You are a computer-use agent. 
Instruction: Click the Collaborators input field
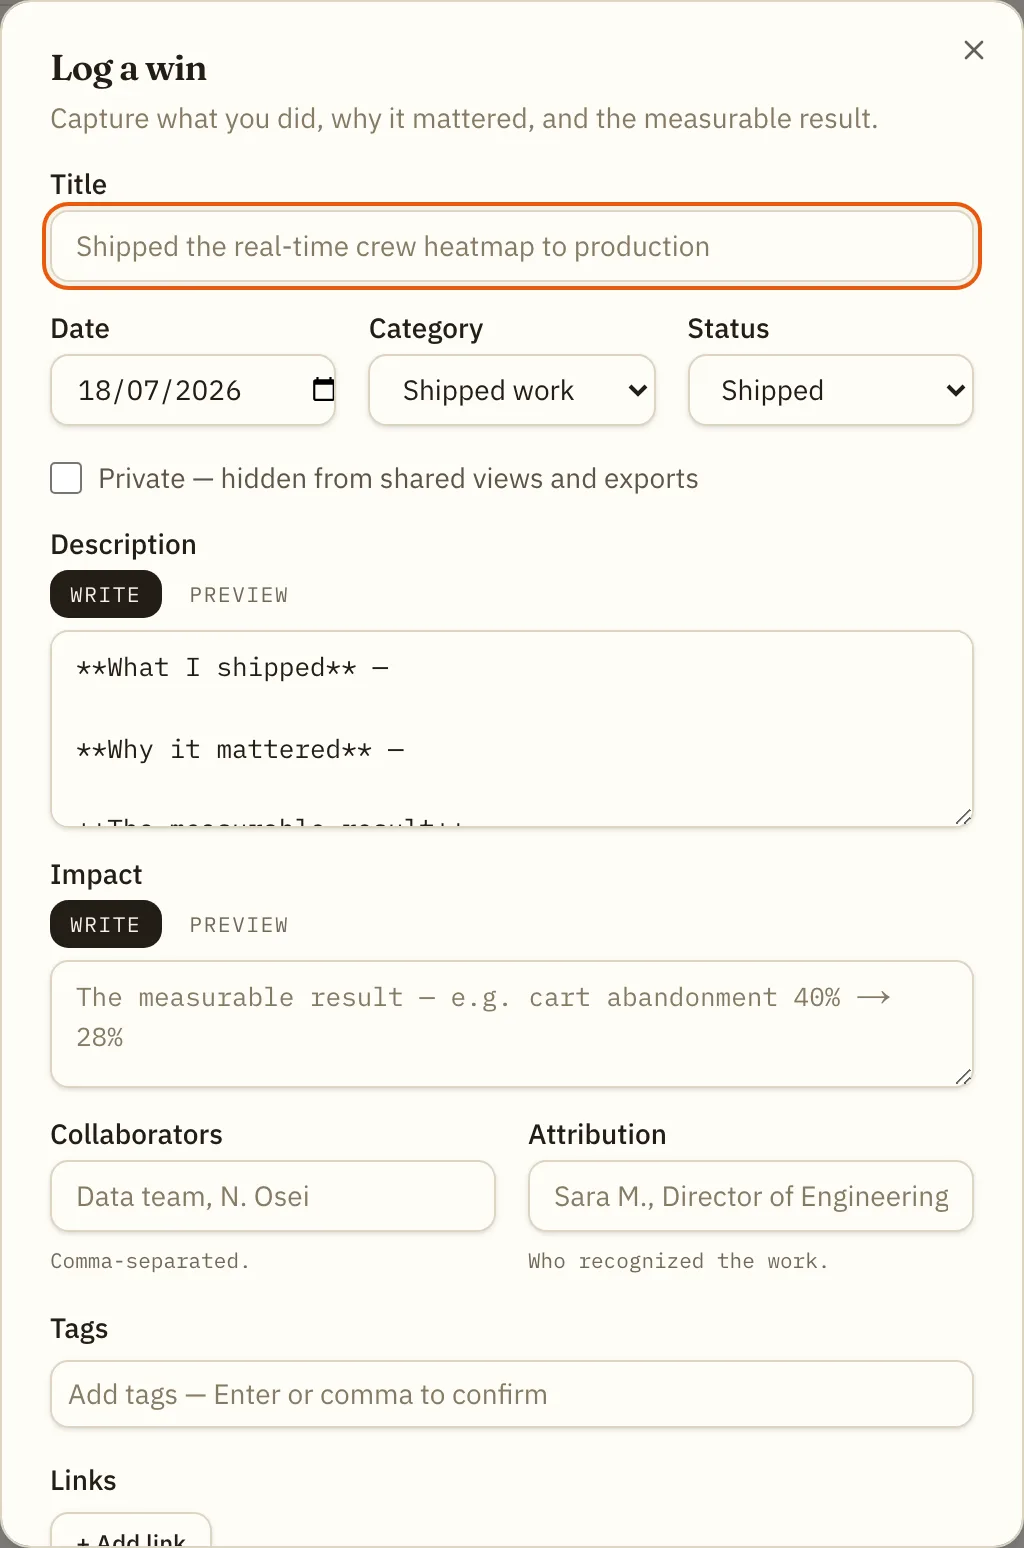[x=273, y=1196]
